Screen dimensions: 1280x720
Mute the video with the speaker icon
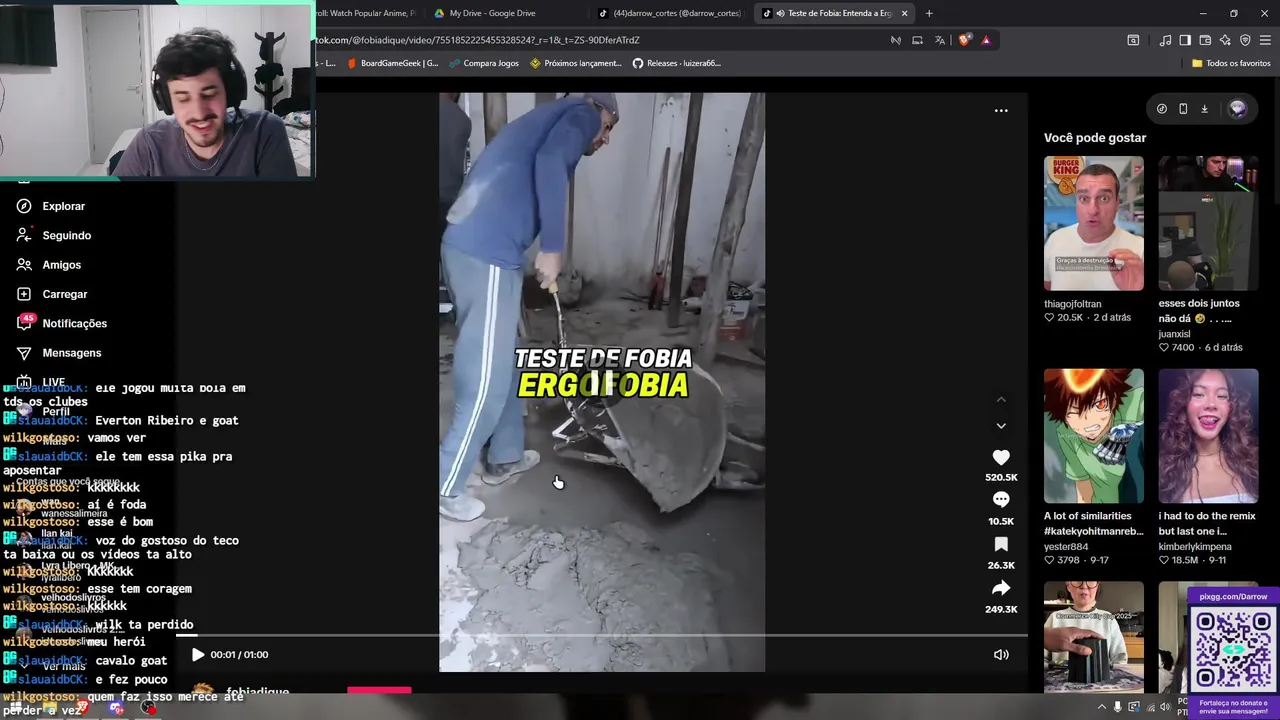pyautogui.click(x=1001, y=655)
